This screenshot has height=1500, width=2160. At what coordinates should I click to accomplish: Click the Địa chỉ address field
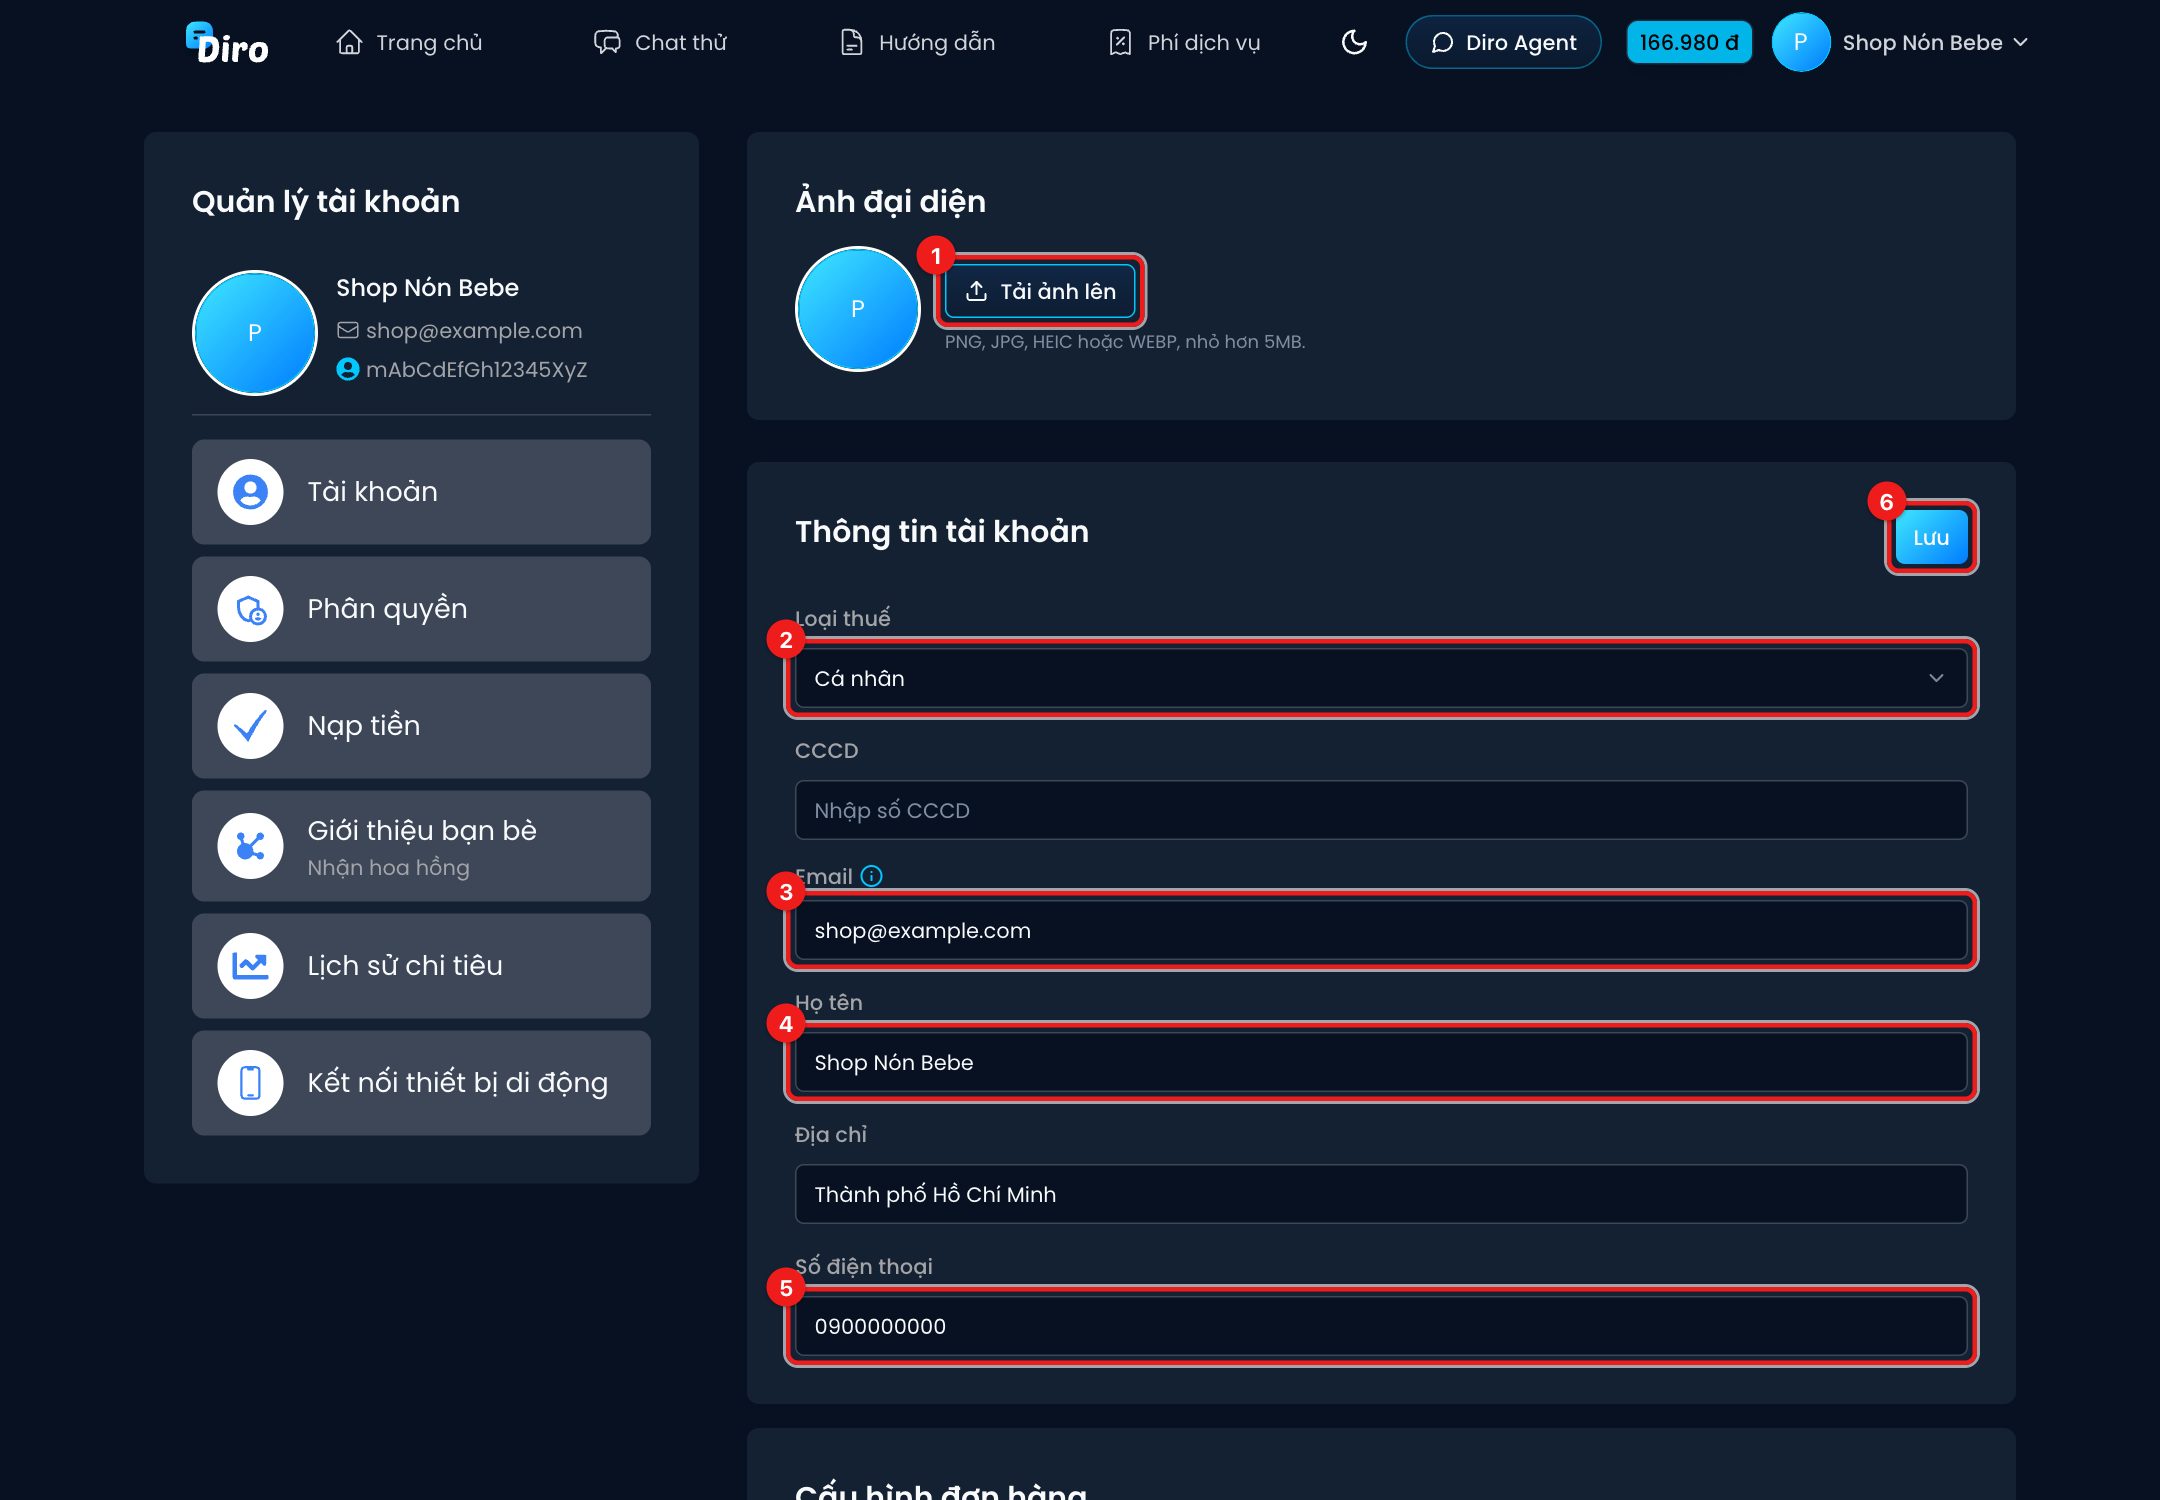(1380, 1194)
